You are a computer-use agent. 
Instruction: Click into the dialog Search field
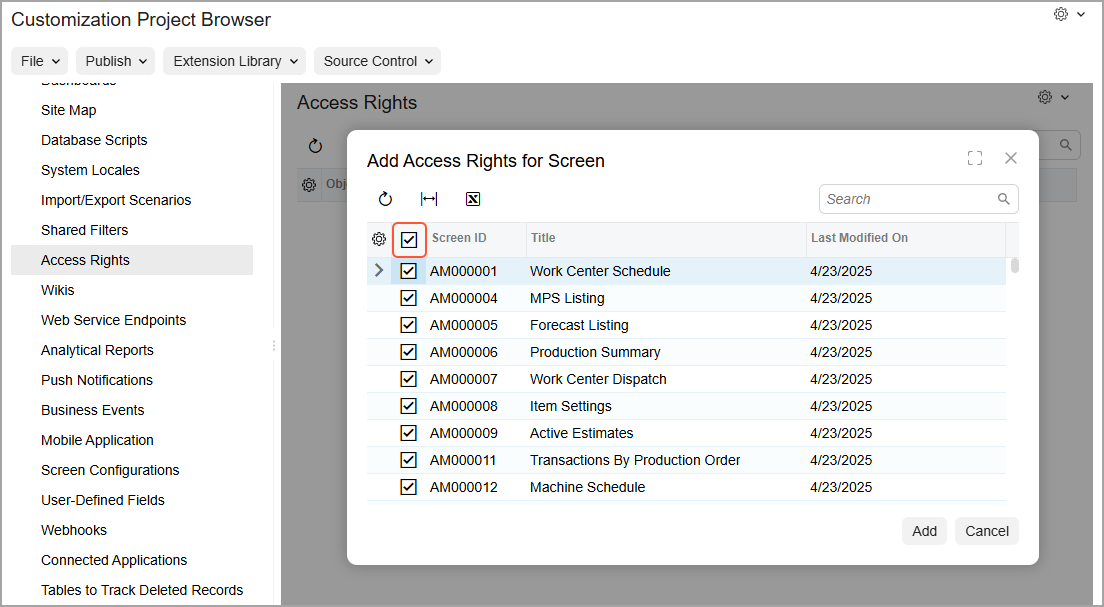click(x=905, y=199)
